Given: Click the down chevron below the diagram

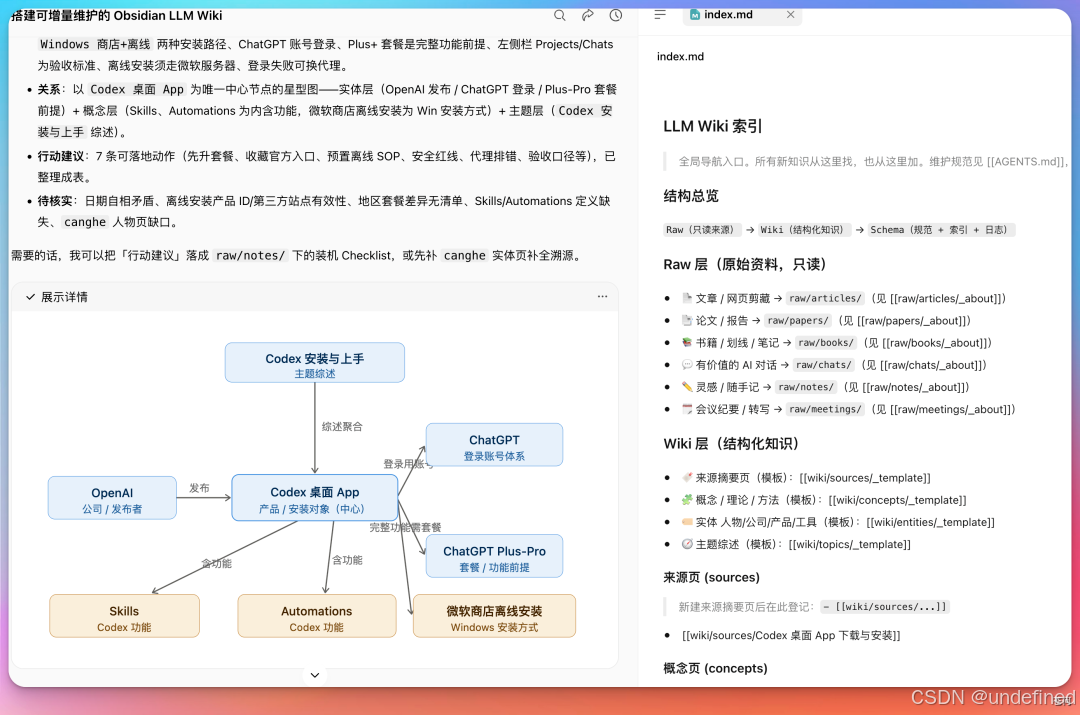Looking at the screenshot, I should point(315,675).
